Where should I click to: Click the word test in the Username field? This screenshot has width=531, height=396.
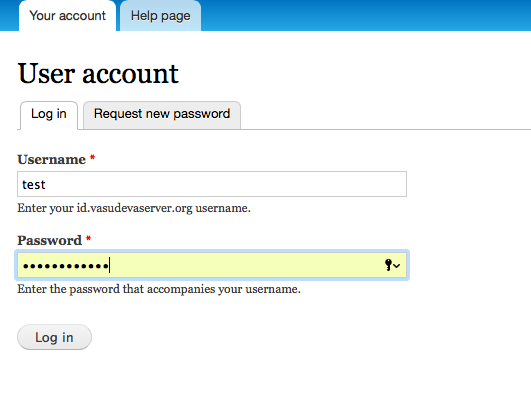[34, 185]
